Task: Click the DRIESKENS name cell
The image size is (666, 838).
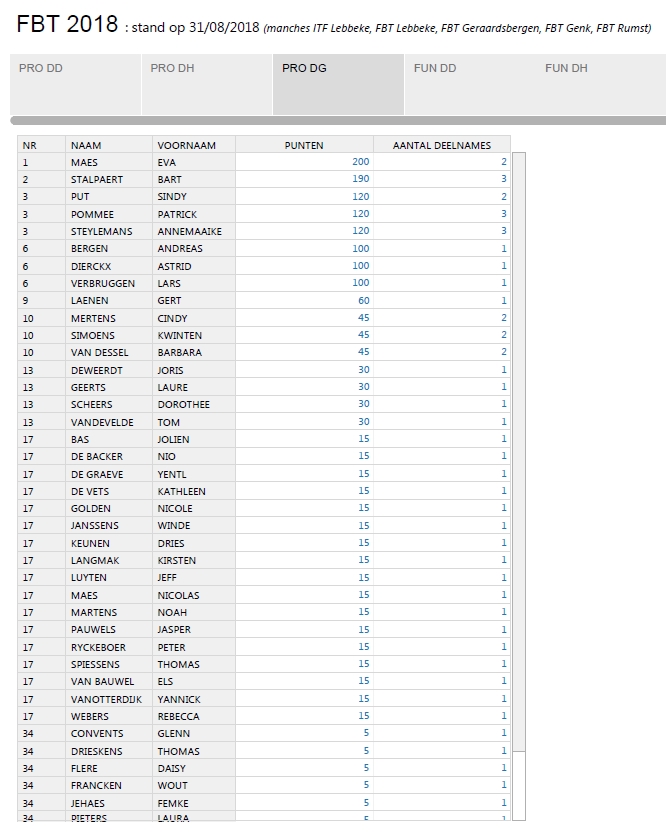Action: 109,750
